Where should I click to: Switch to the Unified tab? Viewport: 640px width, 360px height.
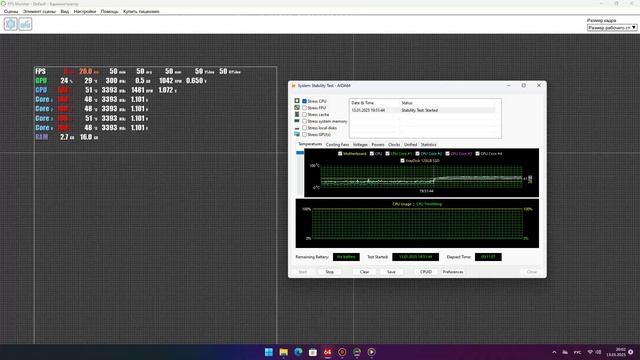pos(410,144)
